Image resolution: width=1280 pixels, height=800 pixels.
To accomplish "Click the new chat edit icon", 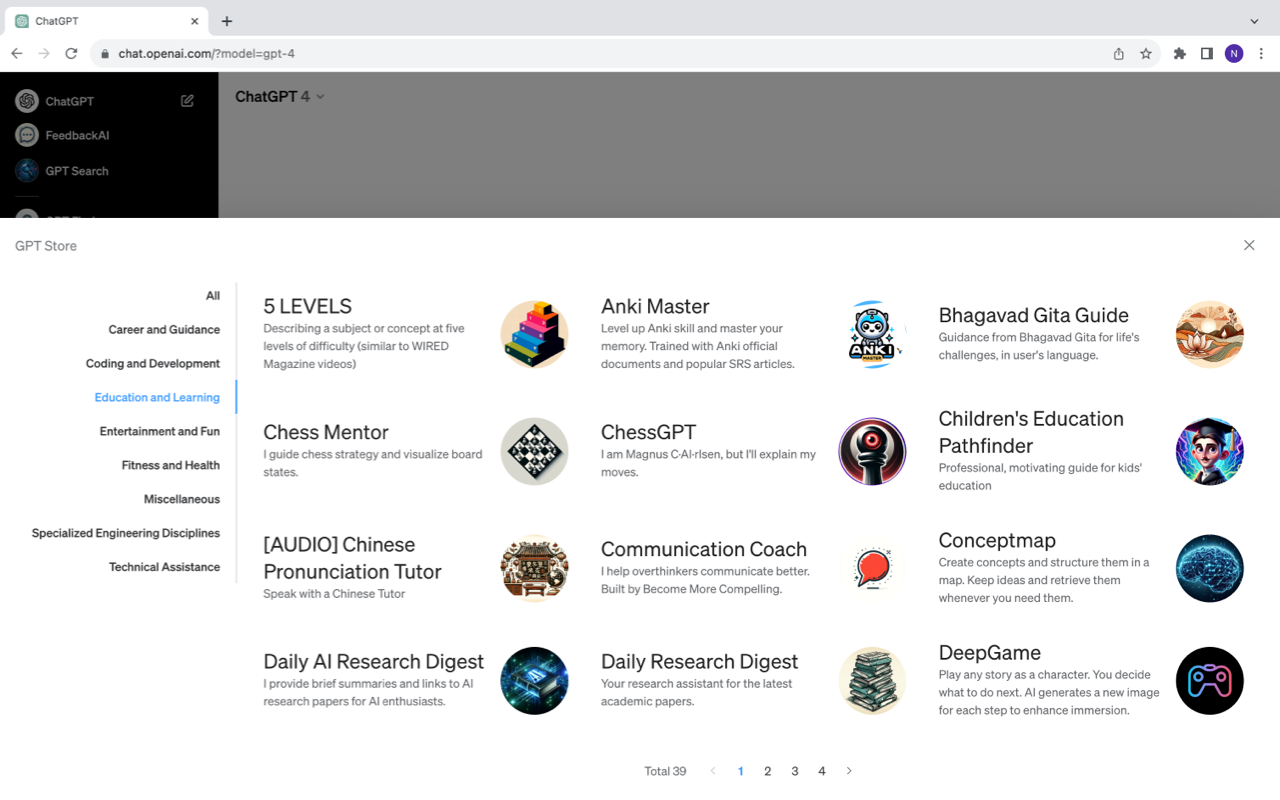I will [x=187, y=101].
